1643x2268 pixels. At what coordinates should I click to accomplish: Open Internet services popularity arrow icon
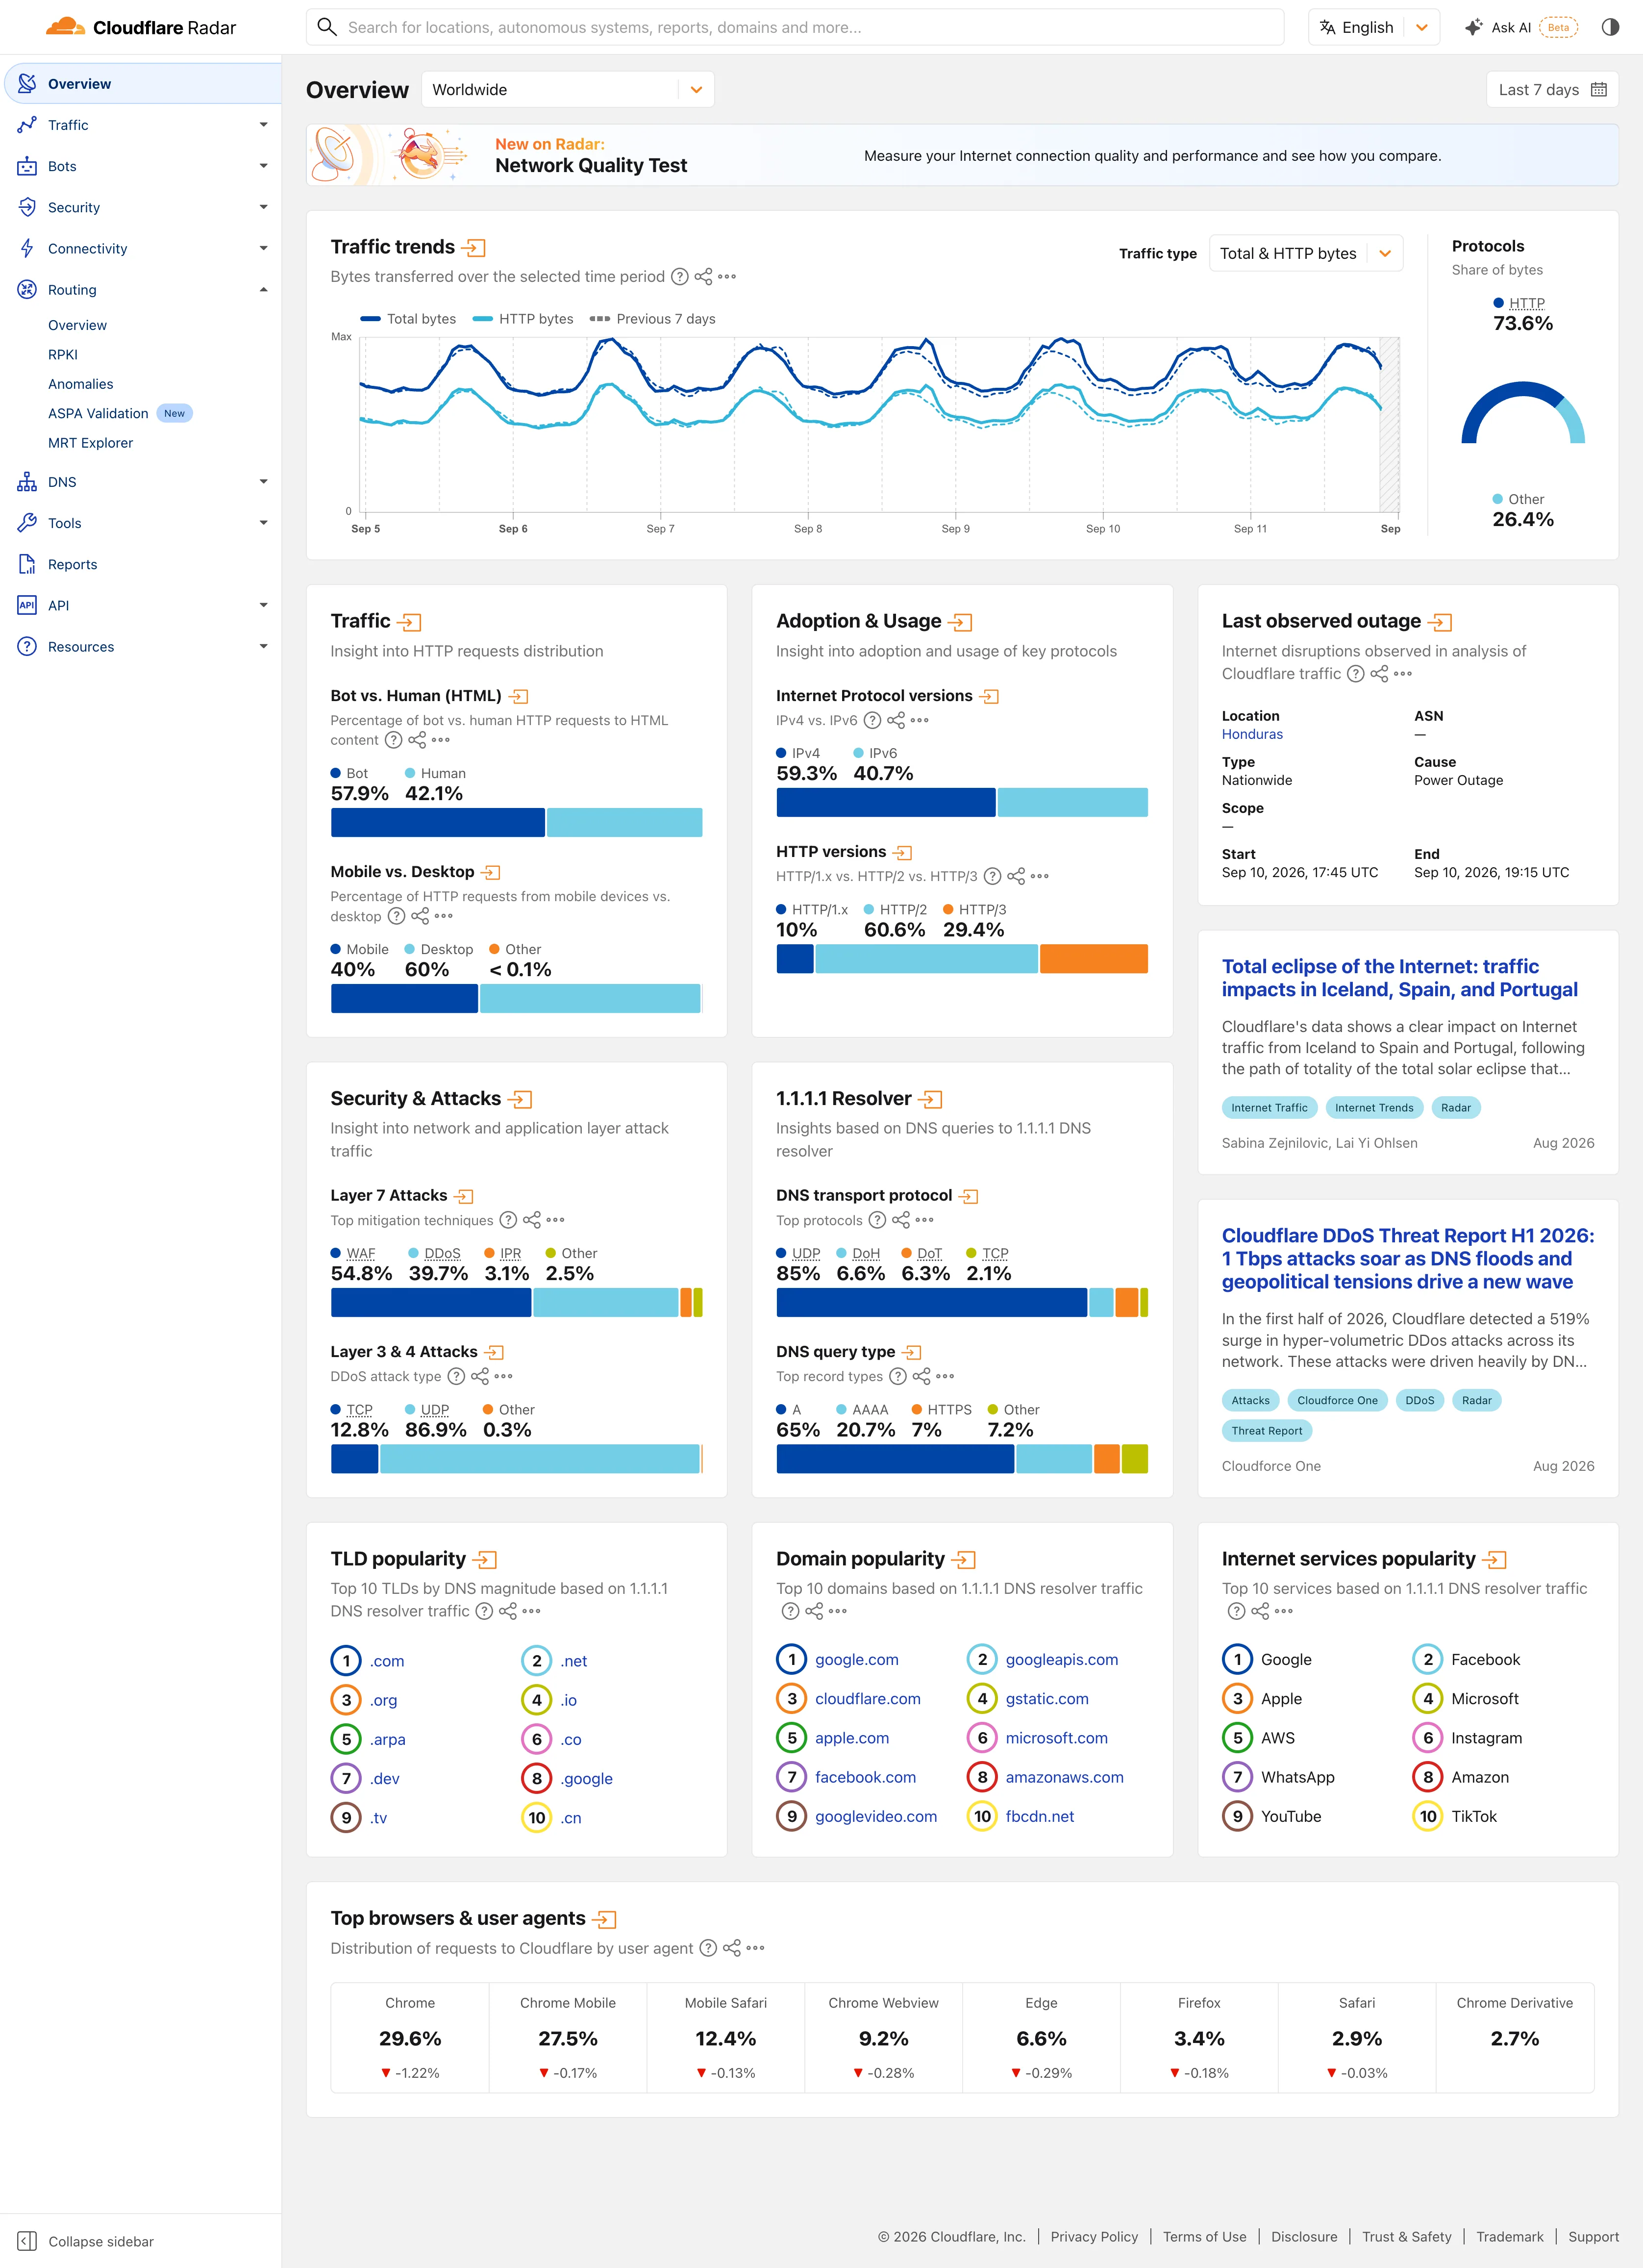[x=1495, y=1560]
